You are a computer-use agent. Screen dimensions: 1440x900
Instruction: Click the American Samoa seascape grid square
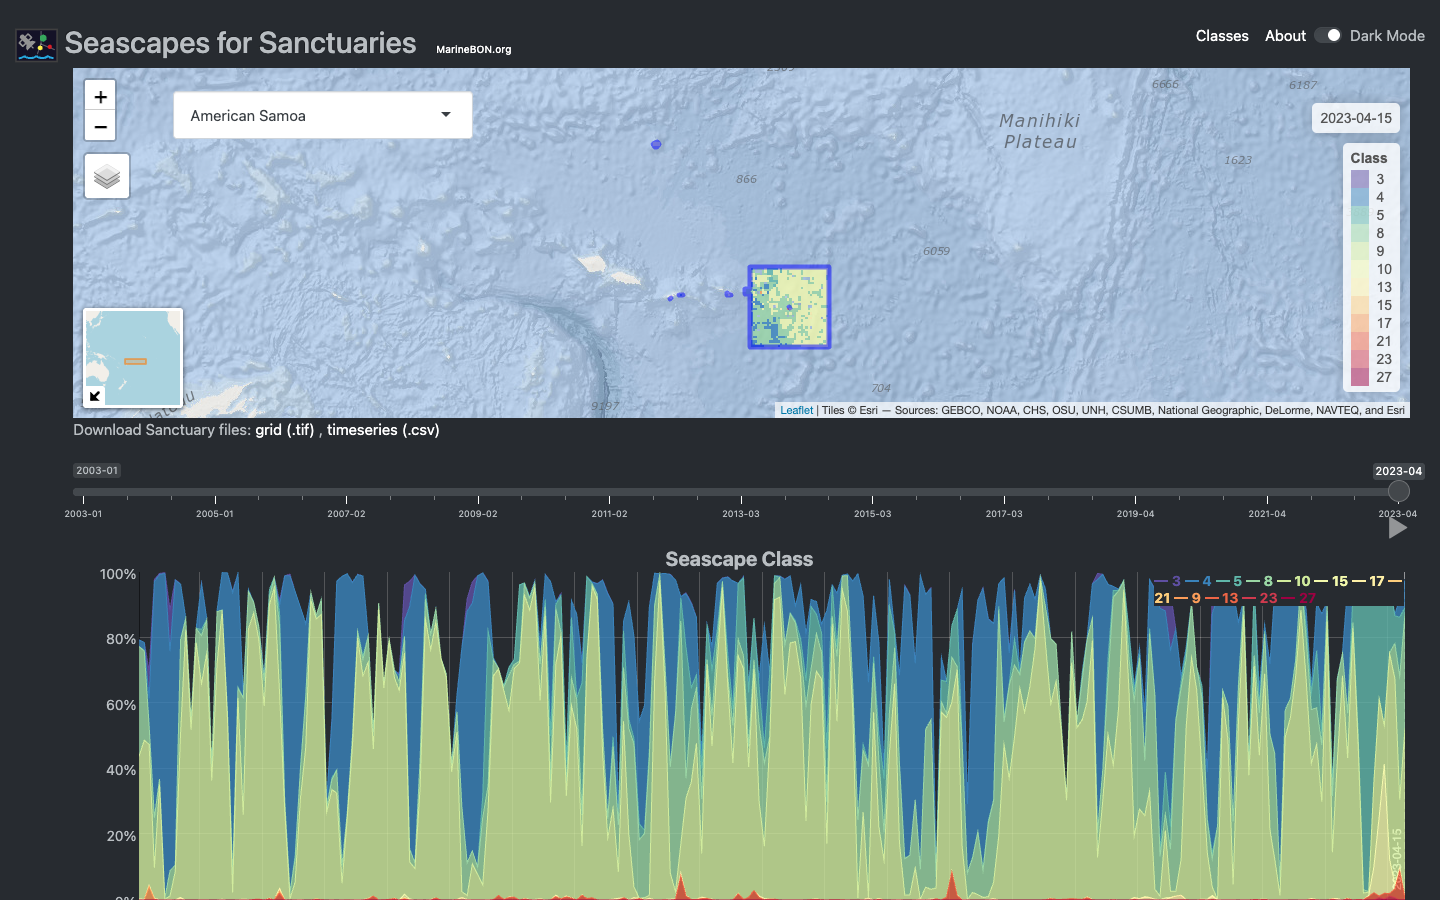point(789,307)
